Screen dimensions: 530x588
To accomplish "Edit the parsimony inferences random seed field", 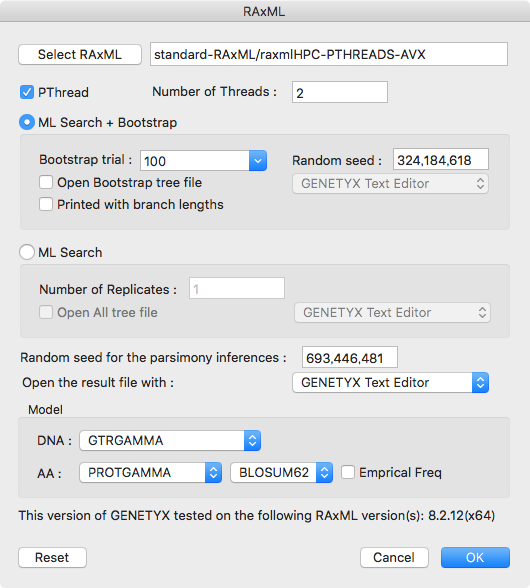I will (350, 357).
